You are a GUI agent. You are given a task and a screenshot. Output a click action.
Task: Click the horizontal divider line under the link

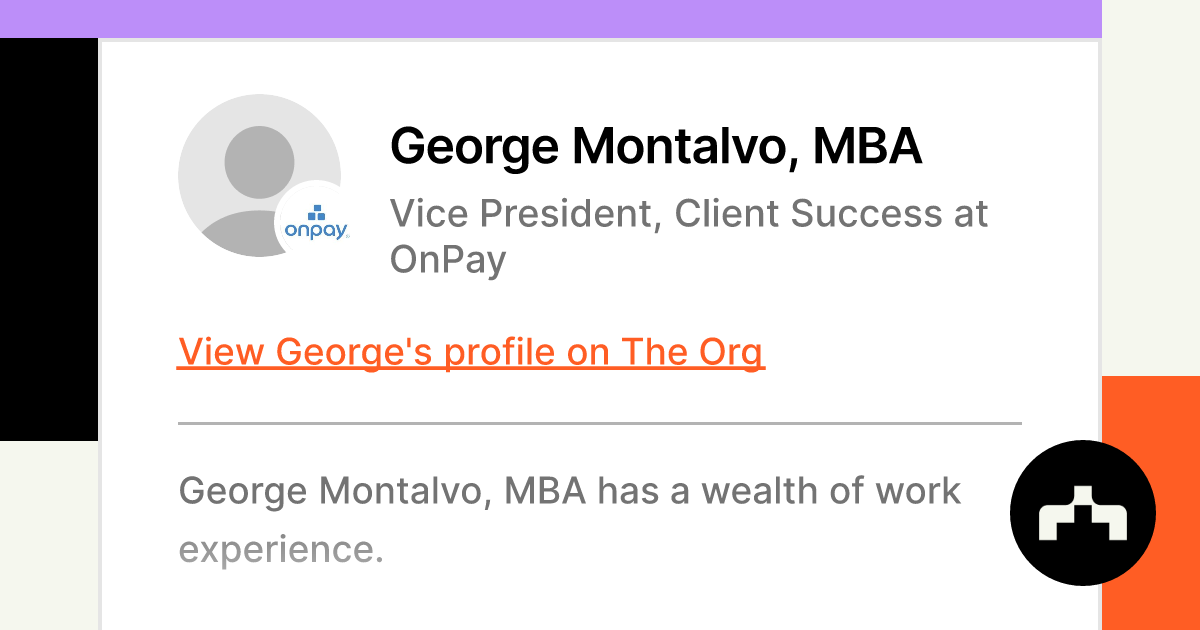pos(599,423)
